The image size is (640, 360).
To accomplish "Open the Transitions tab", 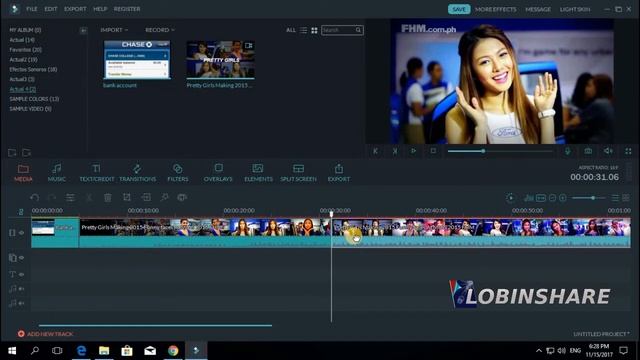I will (138, 173).
